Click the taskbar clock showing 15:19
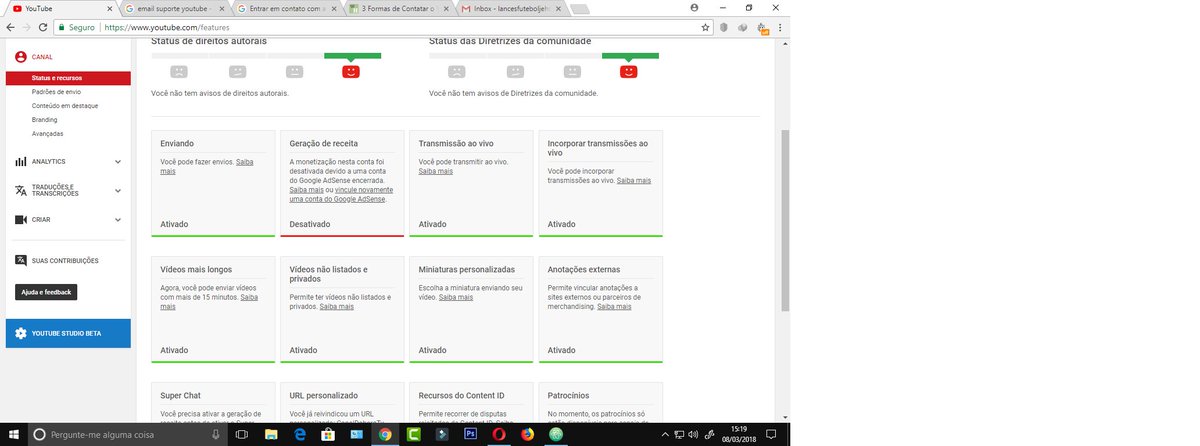The image size is (1200, 446). (x=739, y=435)
